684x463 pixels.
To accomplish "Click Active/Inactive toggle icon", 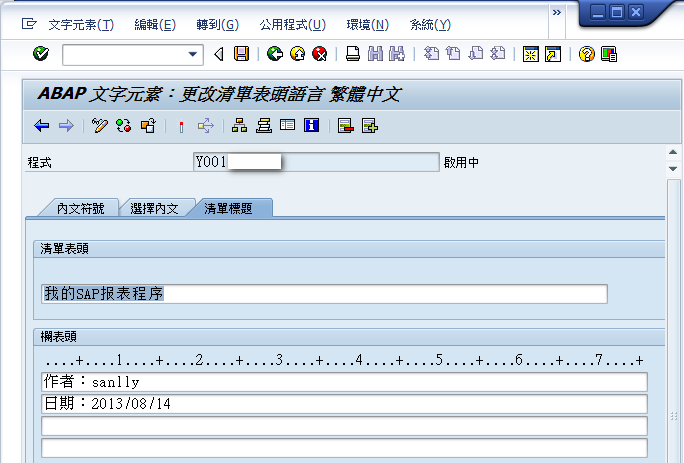I will 124,126.
